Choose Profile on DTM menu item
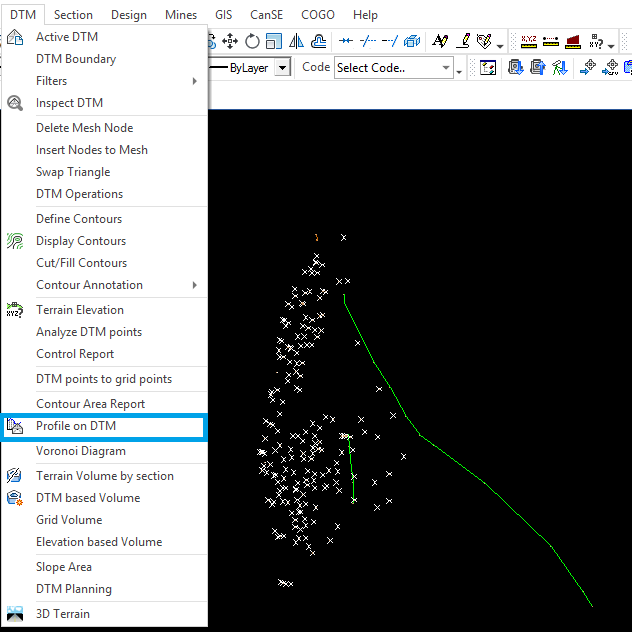The image size is (632, 632). click(76, 426)
